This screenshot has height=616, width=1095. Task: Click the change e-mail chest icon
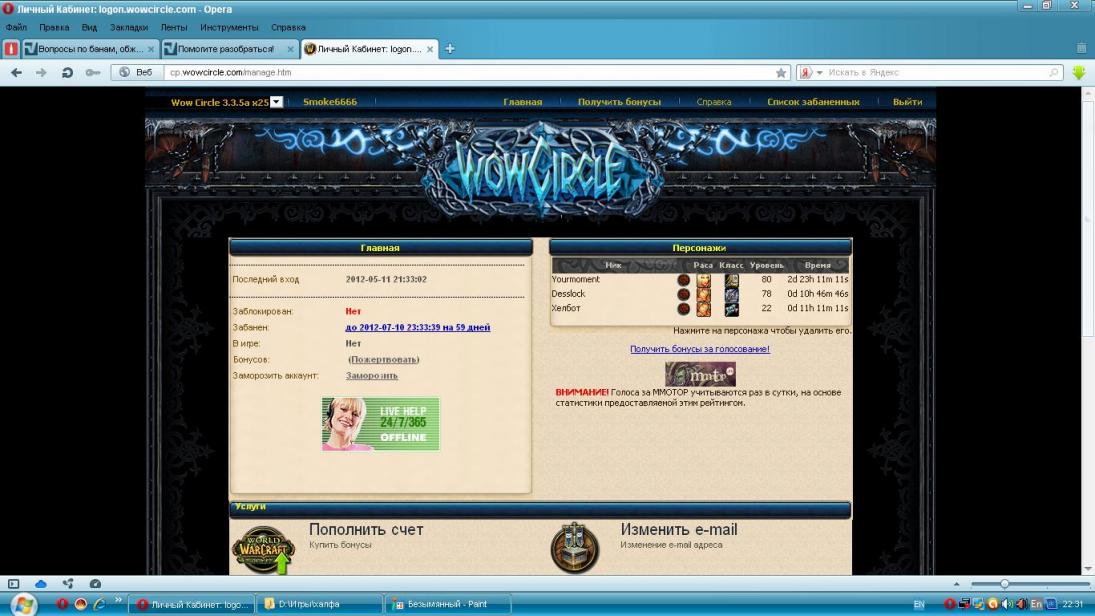coord(574,547)
